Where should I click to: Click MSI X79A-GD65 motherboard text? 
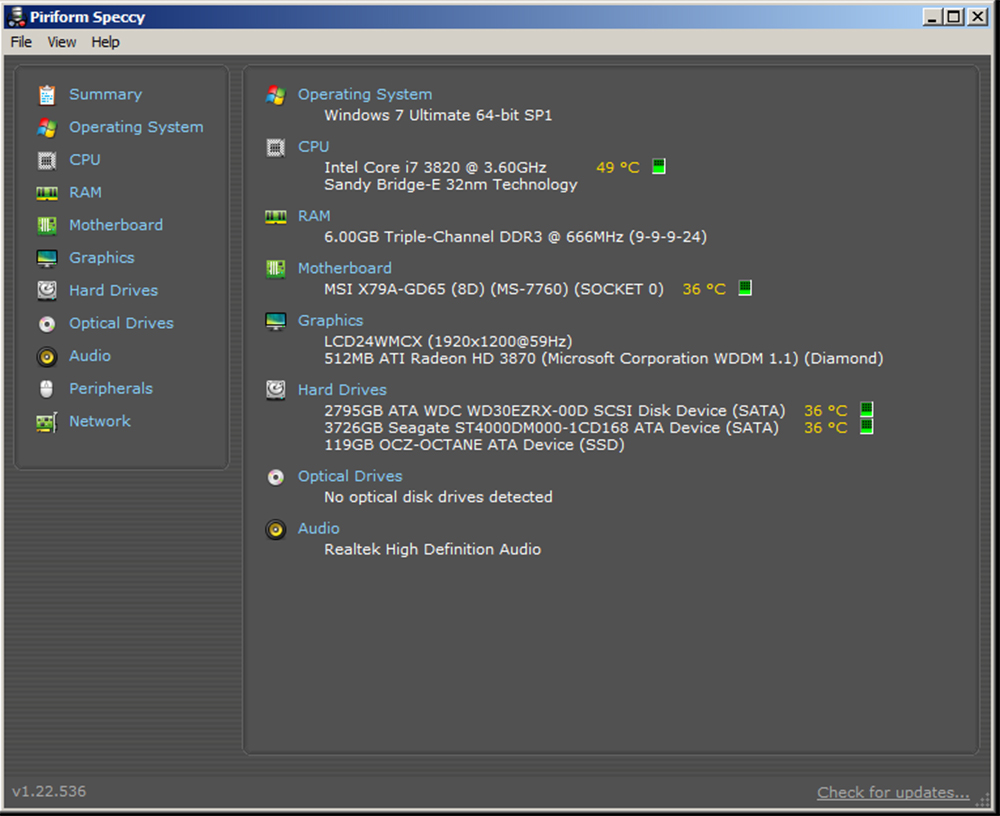[x=494, y=290]
